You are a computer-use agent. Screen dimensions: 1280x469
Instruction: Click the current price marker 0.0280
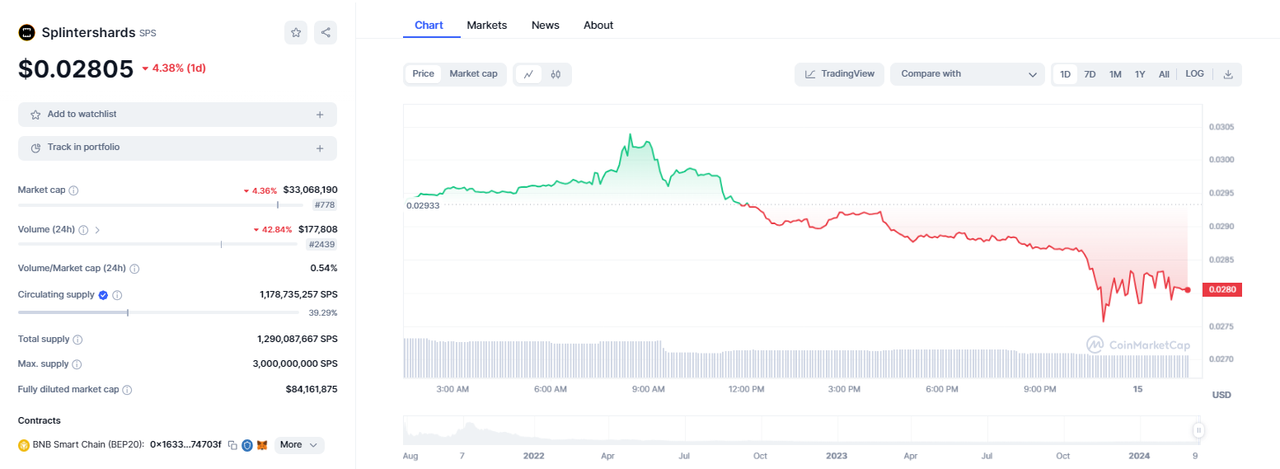1222,290
